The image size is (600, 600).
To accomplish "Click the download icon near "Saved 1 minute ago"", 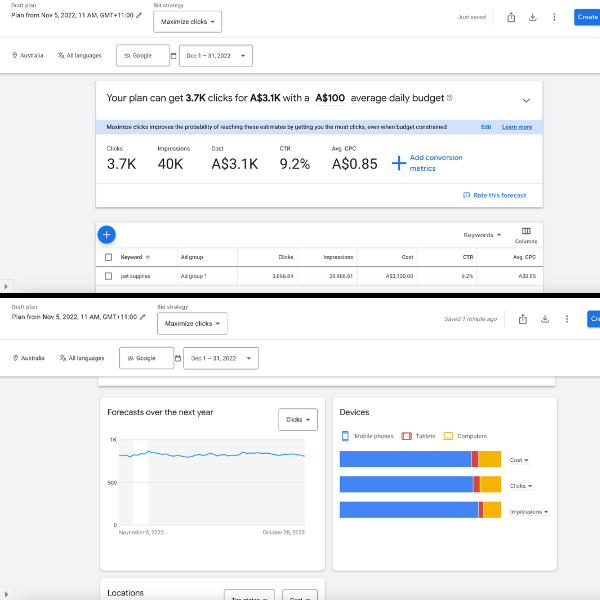I will 545,319.
